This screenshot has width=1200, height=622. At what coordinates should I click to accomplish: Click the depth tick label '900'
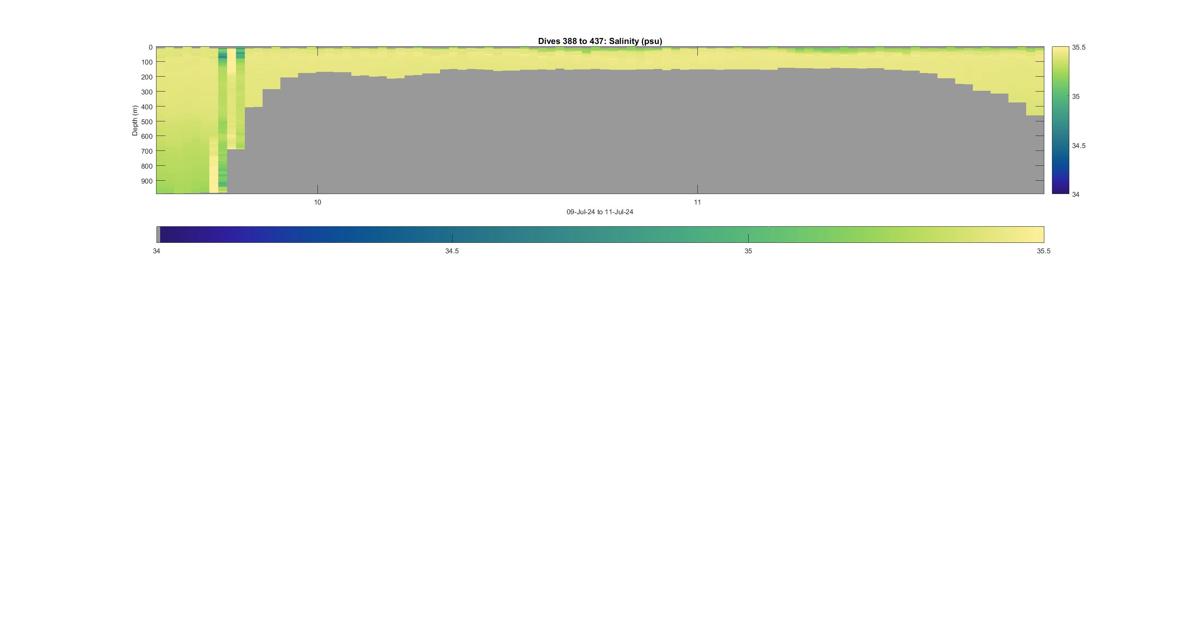pyautogui.click(x=146, y=181)
